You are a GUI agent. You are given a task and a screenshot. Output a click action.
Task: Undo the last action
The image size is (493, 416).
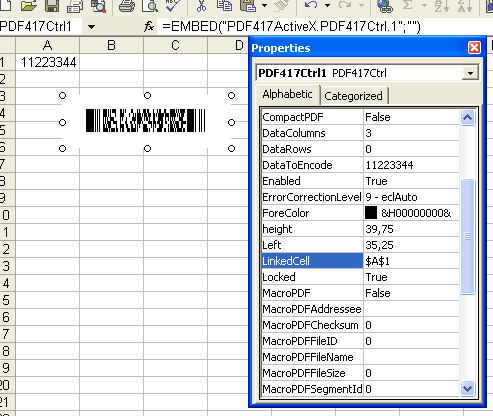coord(311,5)
